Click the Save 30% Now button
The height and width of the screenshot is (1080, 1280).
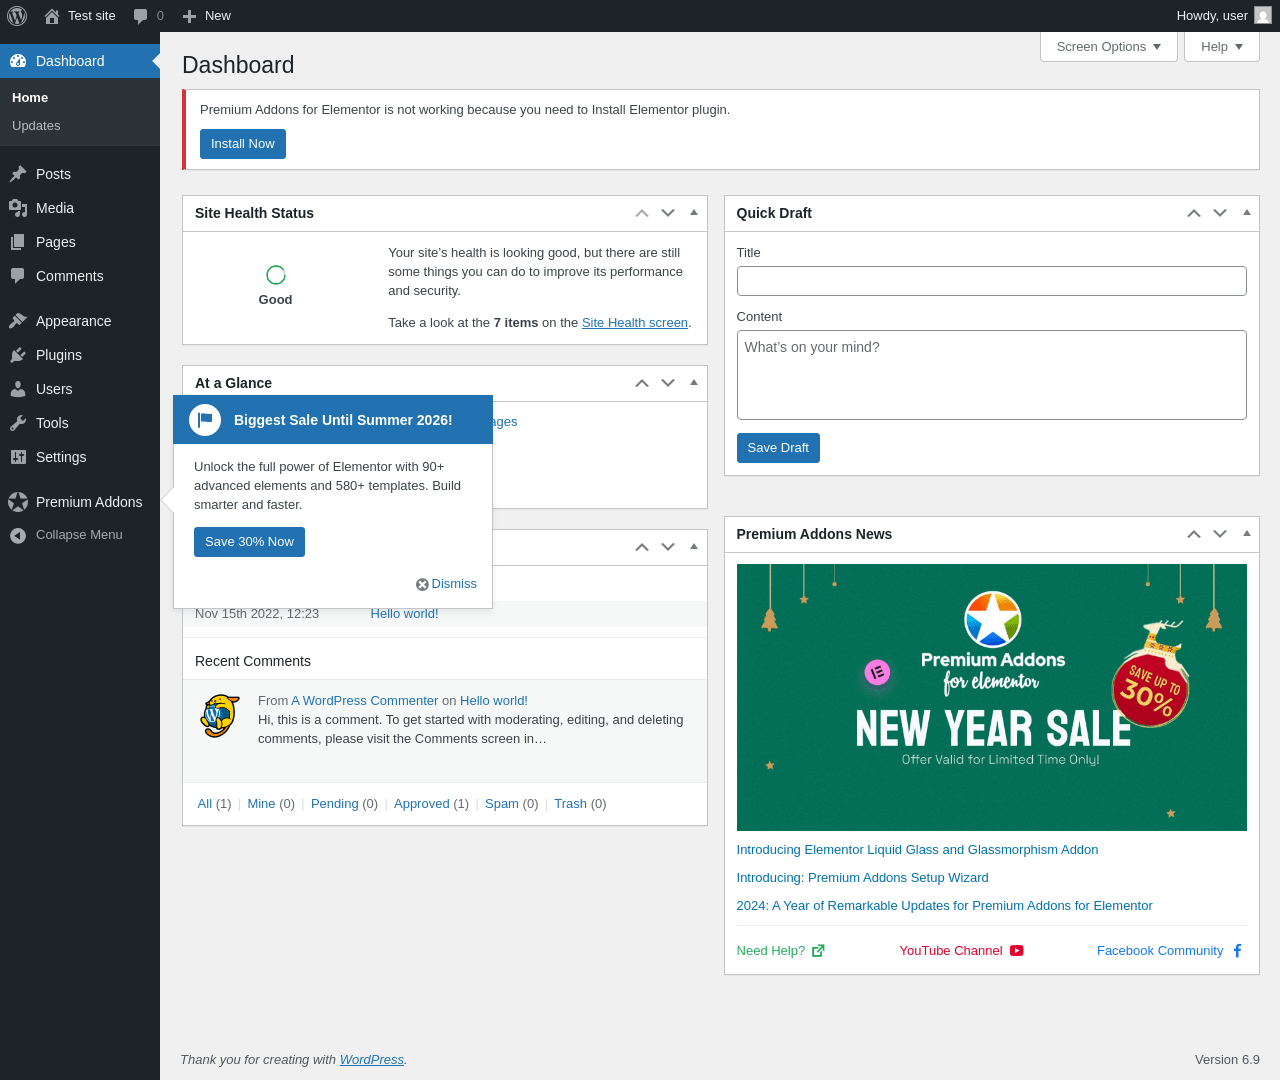249,542
